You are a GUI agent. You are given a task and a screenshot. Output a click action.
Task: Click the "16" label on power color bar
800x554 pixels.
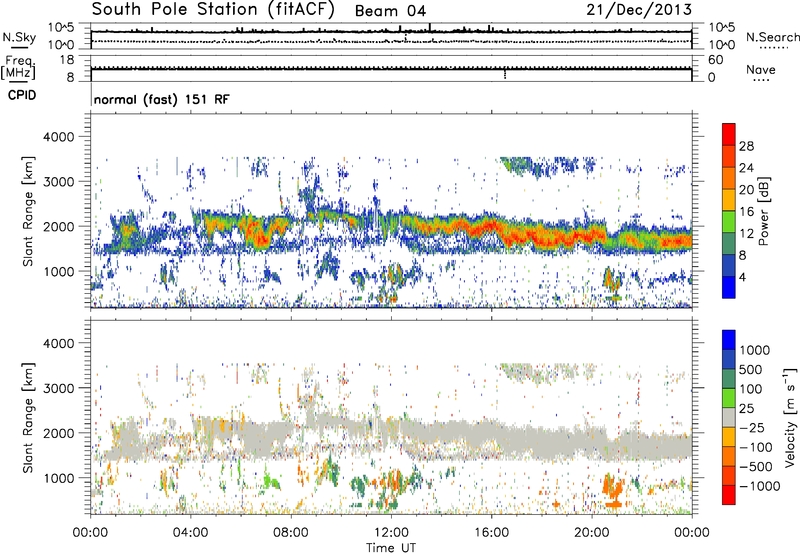click(746, 212)
